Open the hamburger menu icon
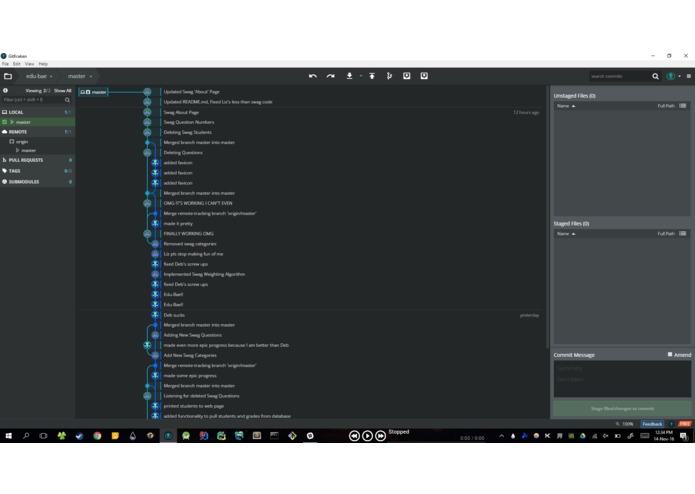The height and width of the screenshot is (494, 695). (x=688, y=76)
